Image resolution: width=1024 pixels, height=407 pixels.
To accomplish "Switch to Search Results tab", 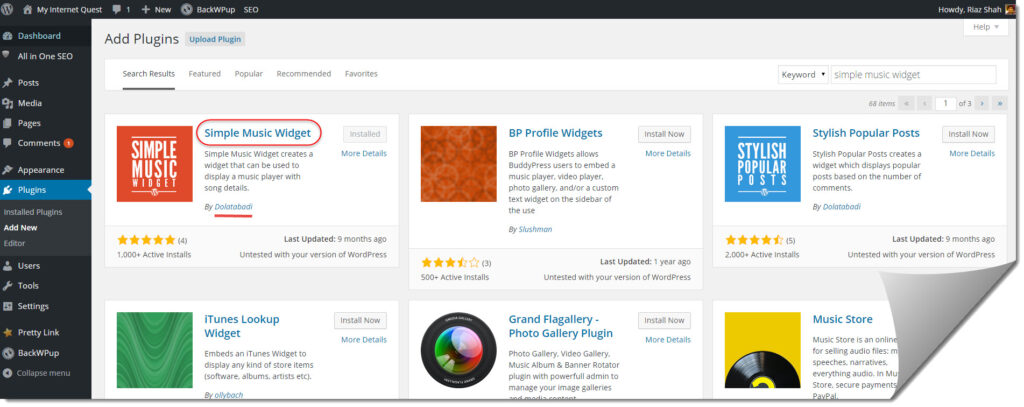I will pos(149,74).
